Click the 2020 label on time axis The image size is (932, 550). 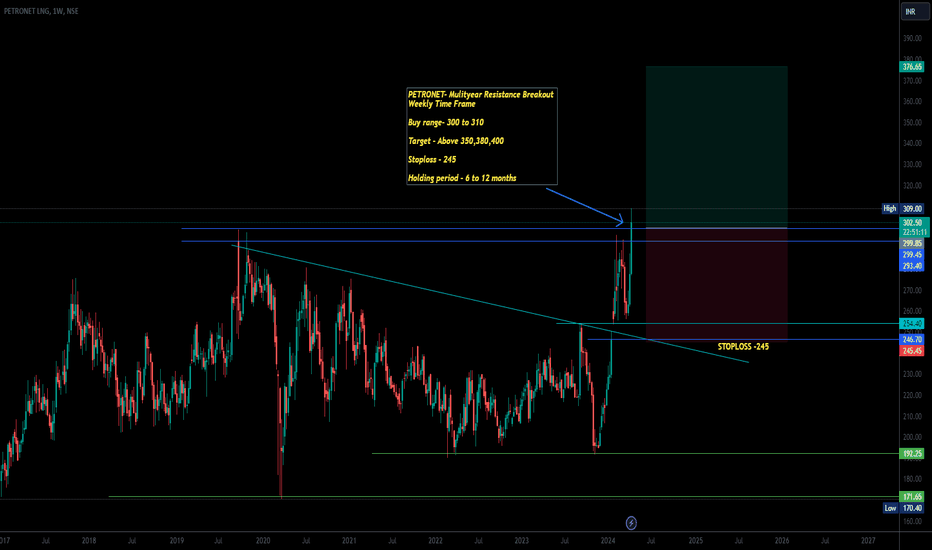tap(263, 540)
